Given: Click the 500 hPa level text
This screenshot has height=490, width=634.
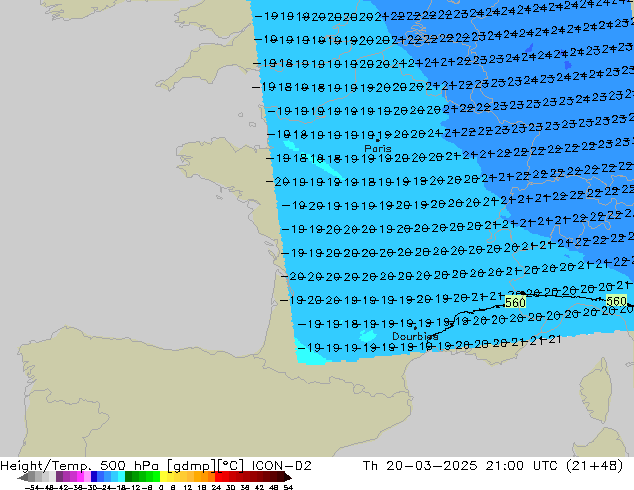Looking at the screenshot, I should coord(129,466).
